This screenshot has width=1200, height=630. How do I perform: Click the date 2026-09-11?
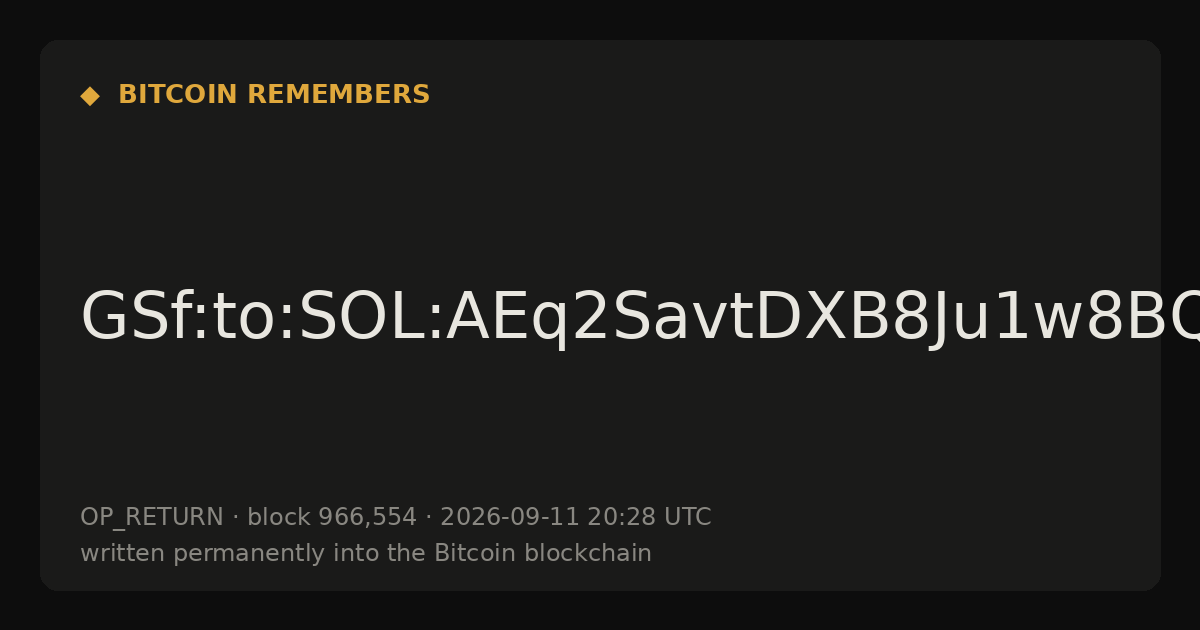[509, 518]
